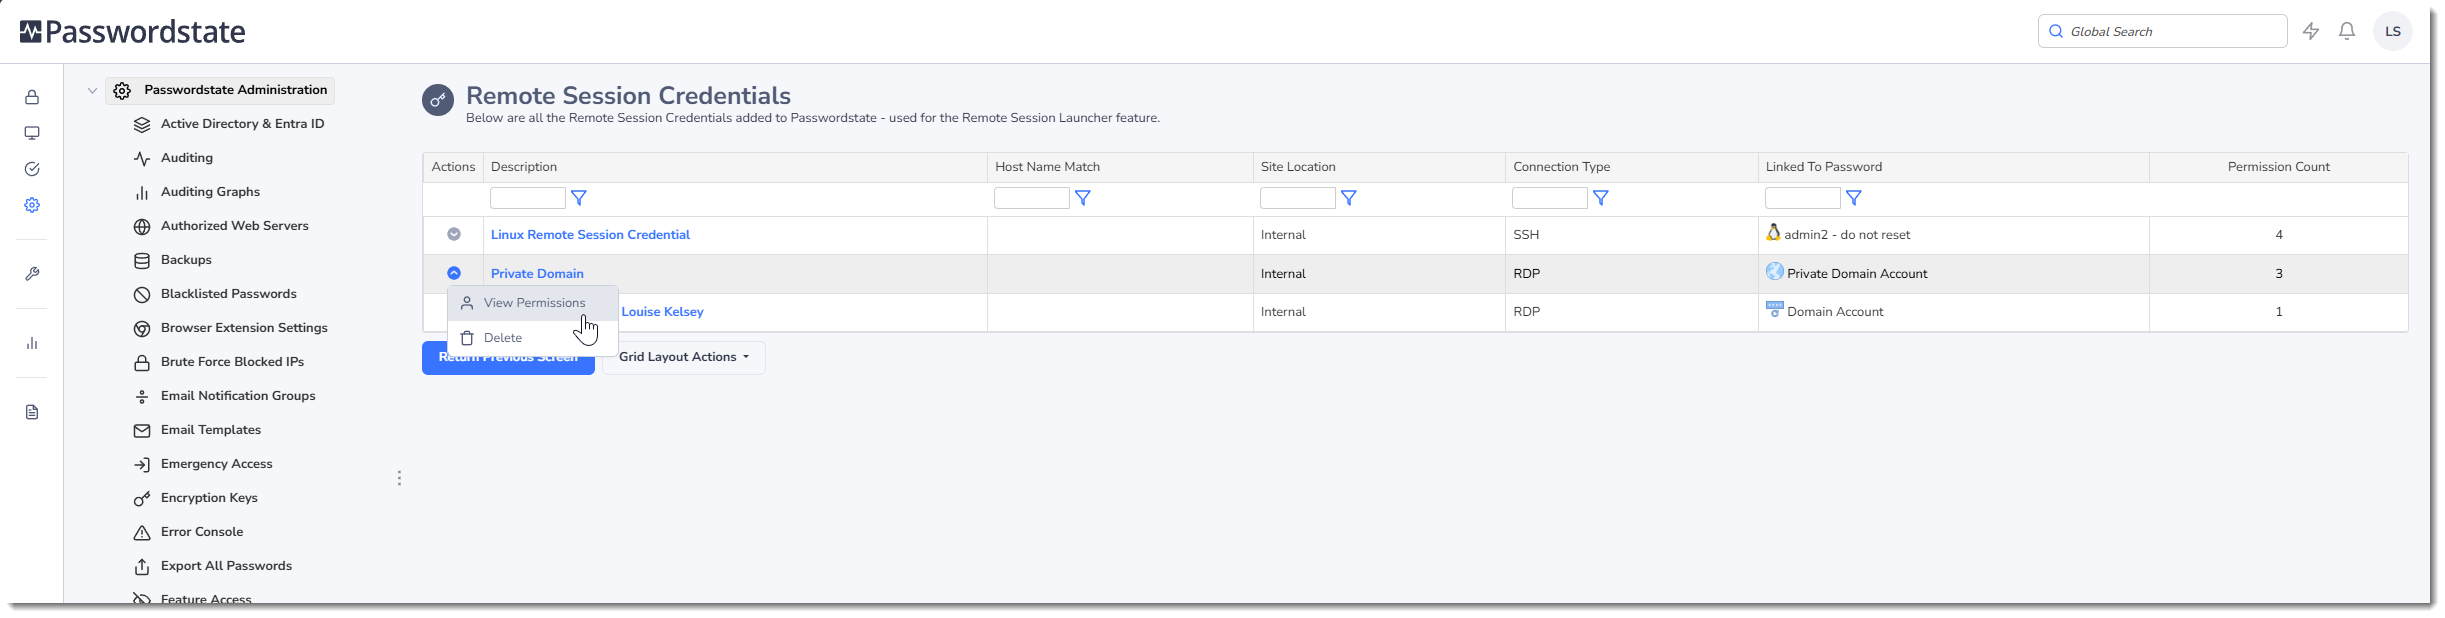The image size is (2445, 618).
Task: Apply filter icon for Description column
Action: pos(578,198)
